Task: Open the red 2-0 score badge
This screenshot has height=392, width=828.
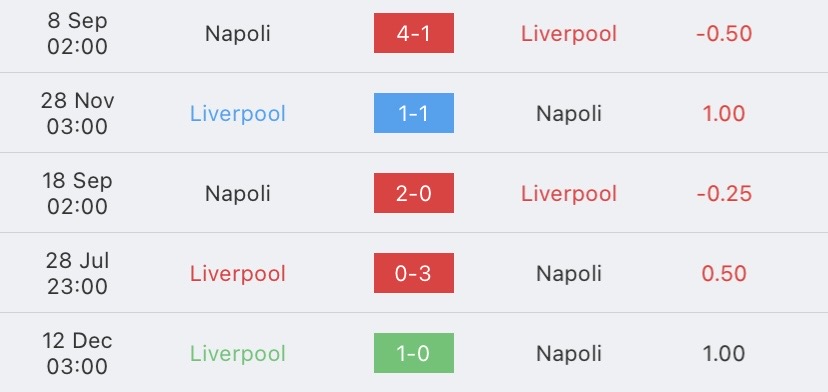Action: point(413,193)
